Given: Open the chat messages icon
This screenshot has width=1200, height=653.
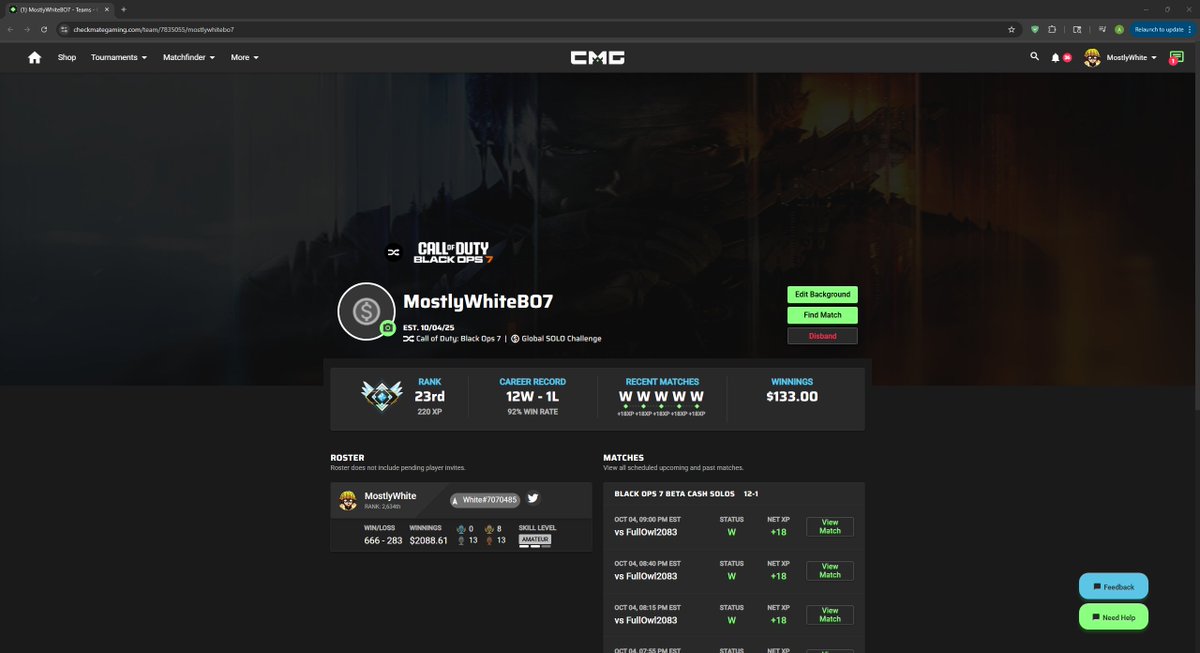Looking at the screenshot, I should [1176, 58].
